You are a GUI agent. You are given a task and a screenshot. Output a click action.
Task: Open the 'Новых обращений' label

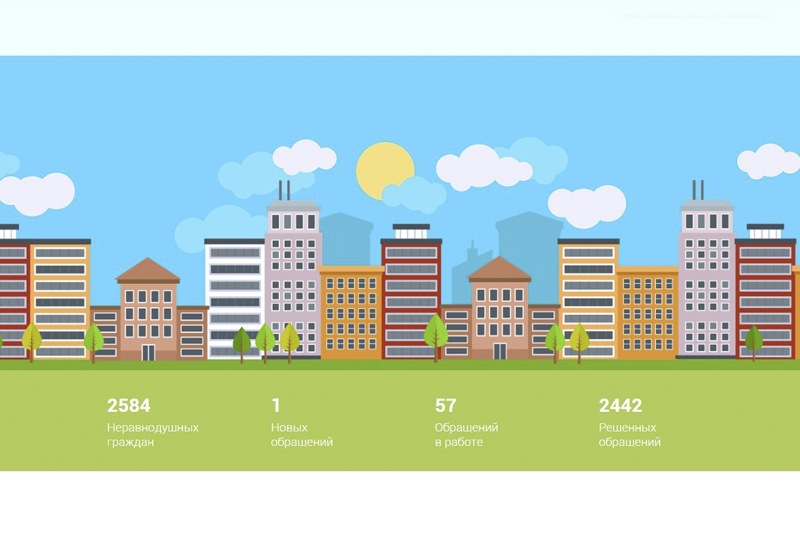point(301,434)
